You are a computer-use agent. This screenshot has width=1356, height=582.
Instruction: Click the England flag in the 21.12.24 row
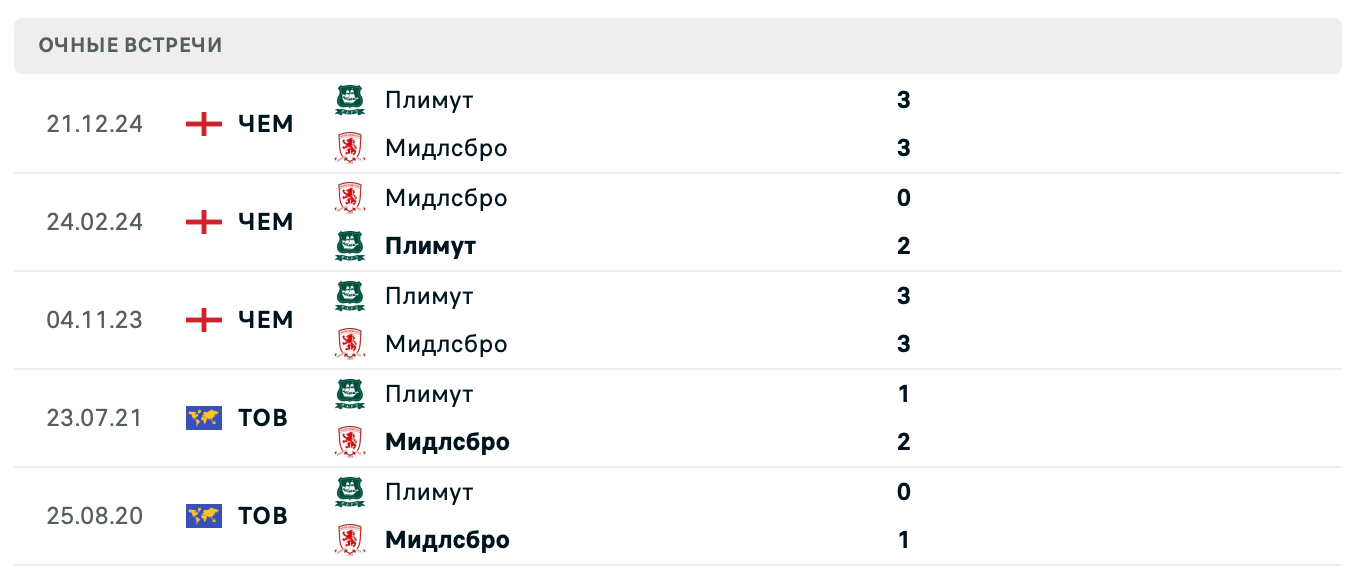(x=204, y=124)
